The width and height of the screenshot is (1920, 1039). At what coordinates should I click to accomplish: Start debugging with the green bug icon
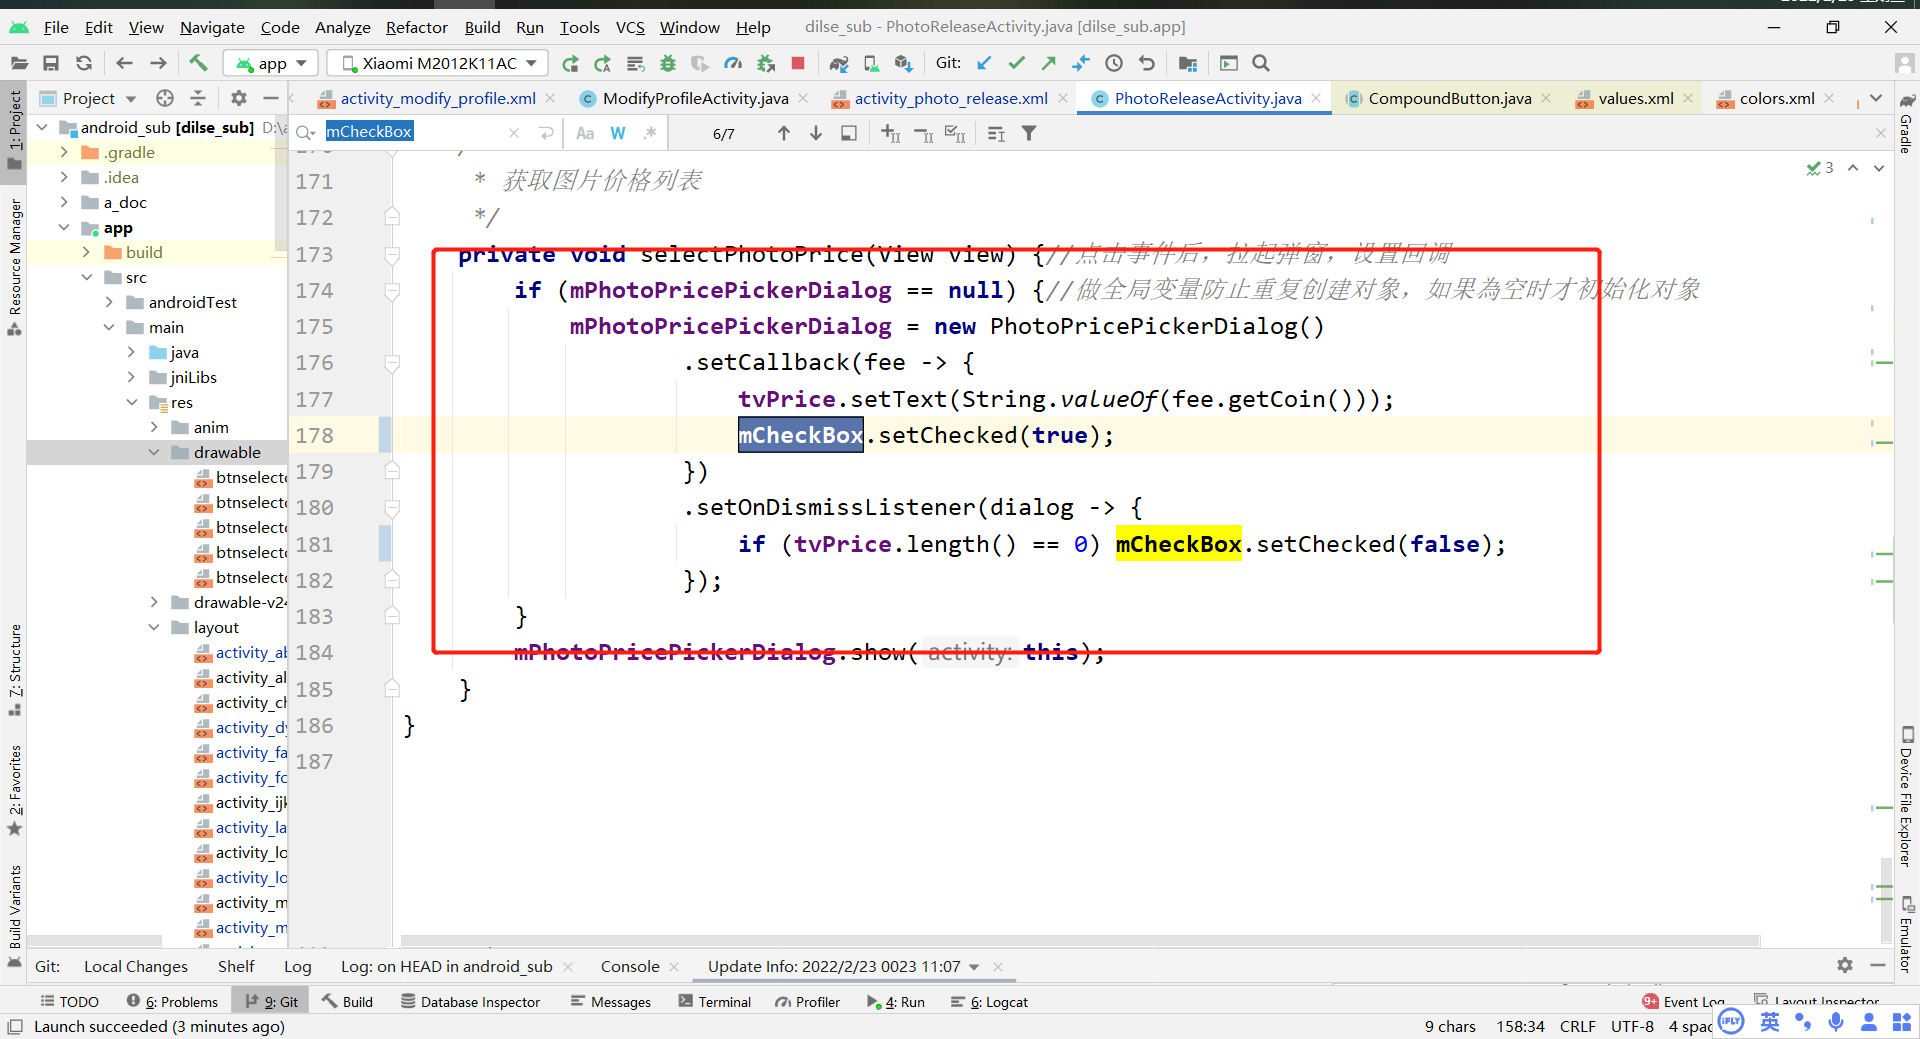click(667, 63)
